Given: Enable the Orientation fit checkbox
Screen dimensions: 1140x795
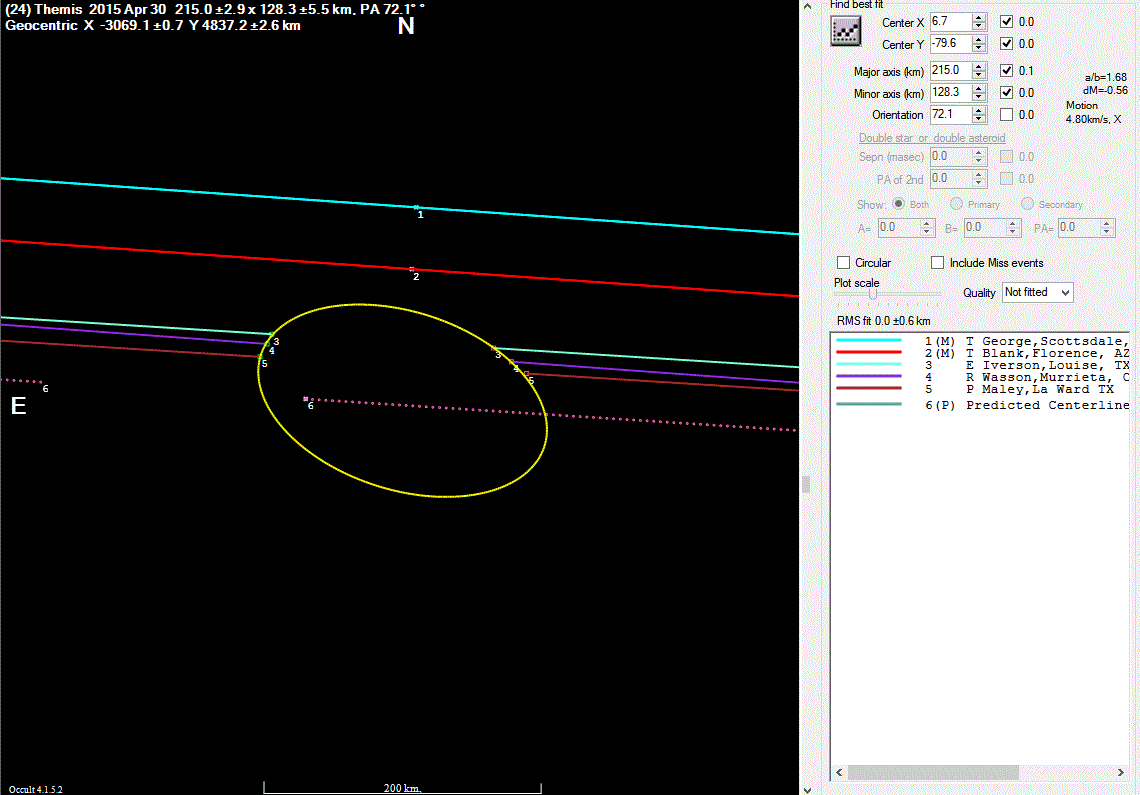Looking at the screenshot, I should (1007, 115).
